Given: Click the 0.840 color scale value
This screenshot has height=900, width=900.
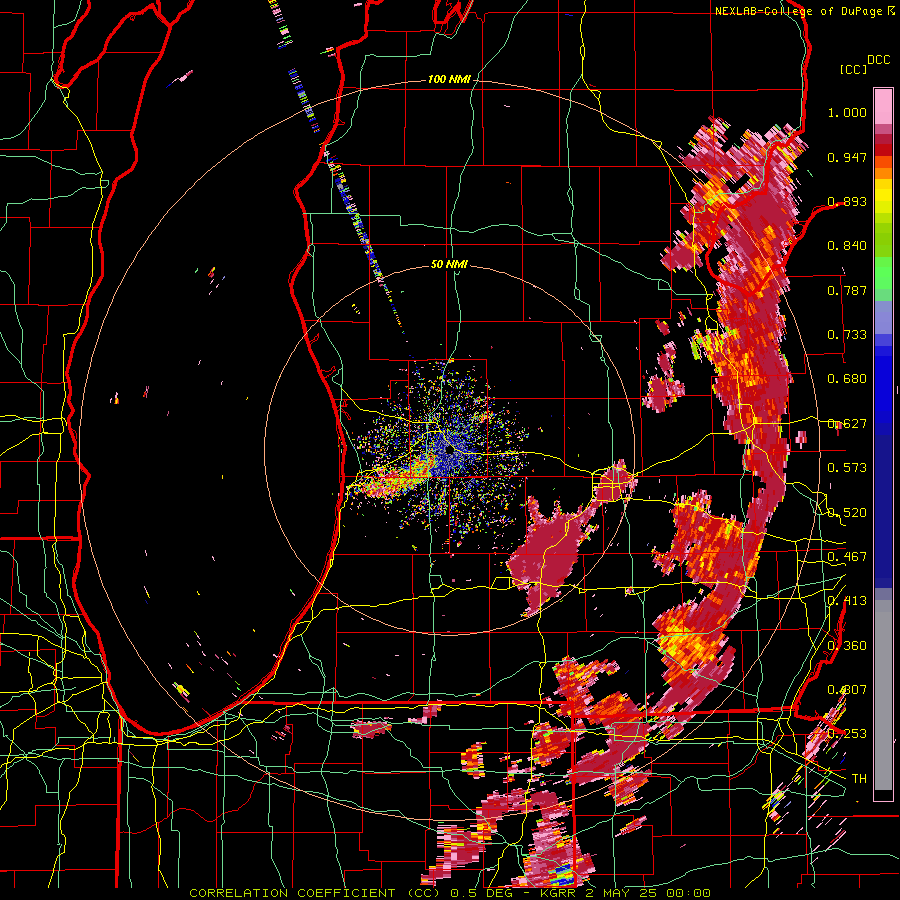Looking at the screenshot, I should (x=847, y=246).
